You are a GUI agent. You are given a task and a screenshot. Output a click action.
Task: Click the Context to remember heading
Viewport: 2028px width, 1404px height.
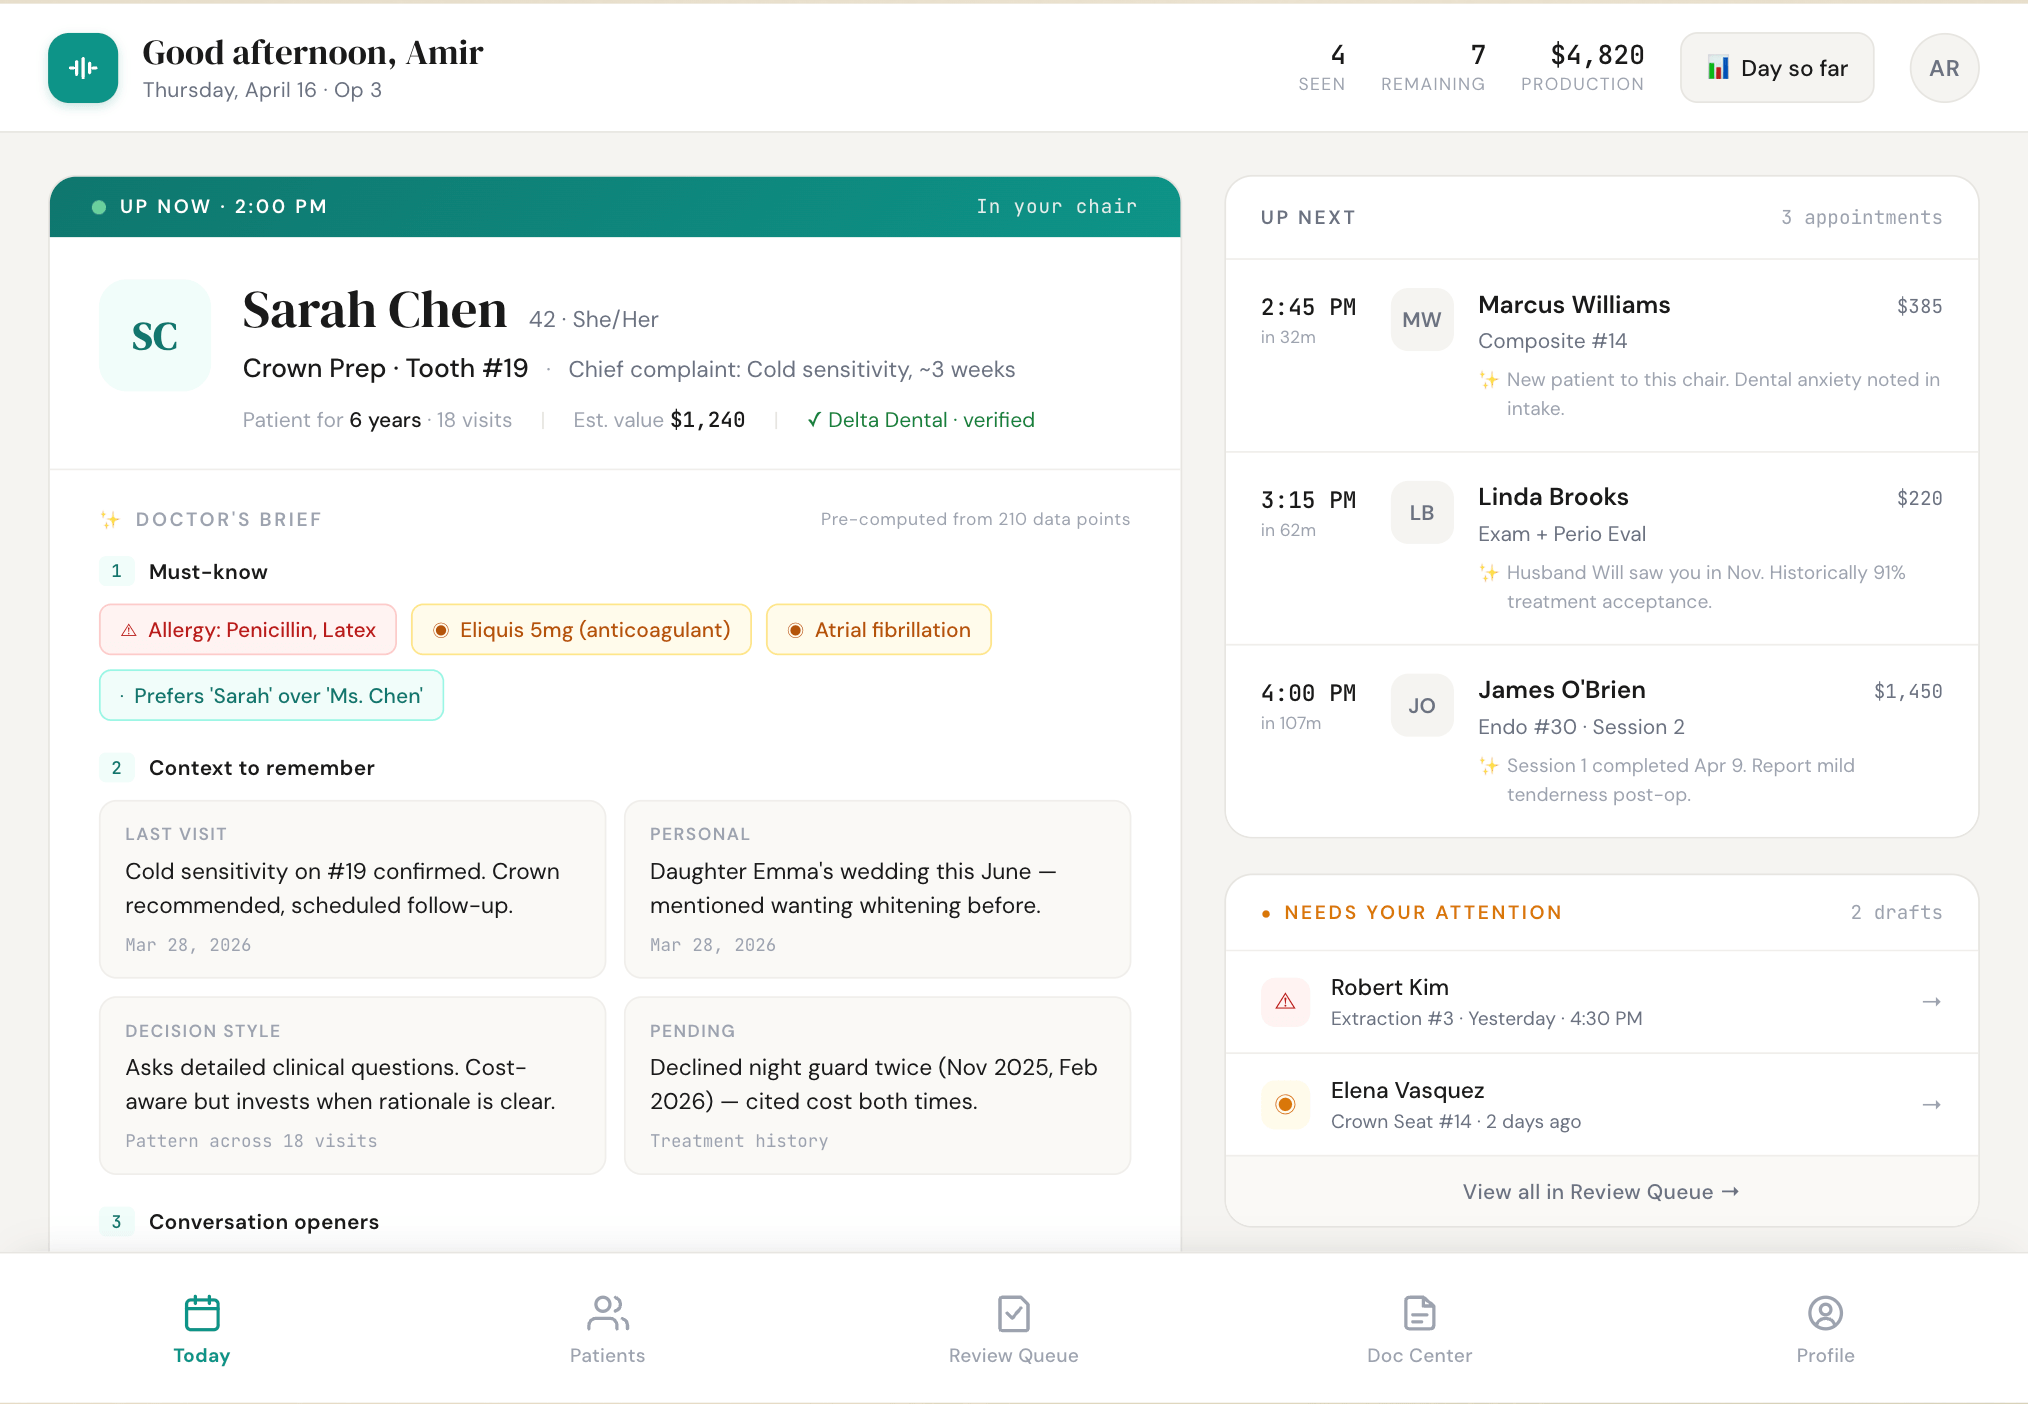point(262,768)
